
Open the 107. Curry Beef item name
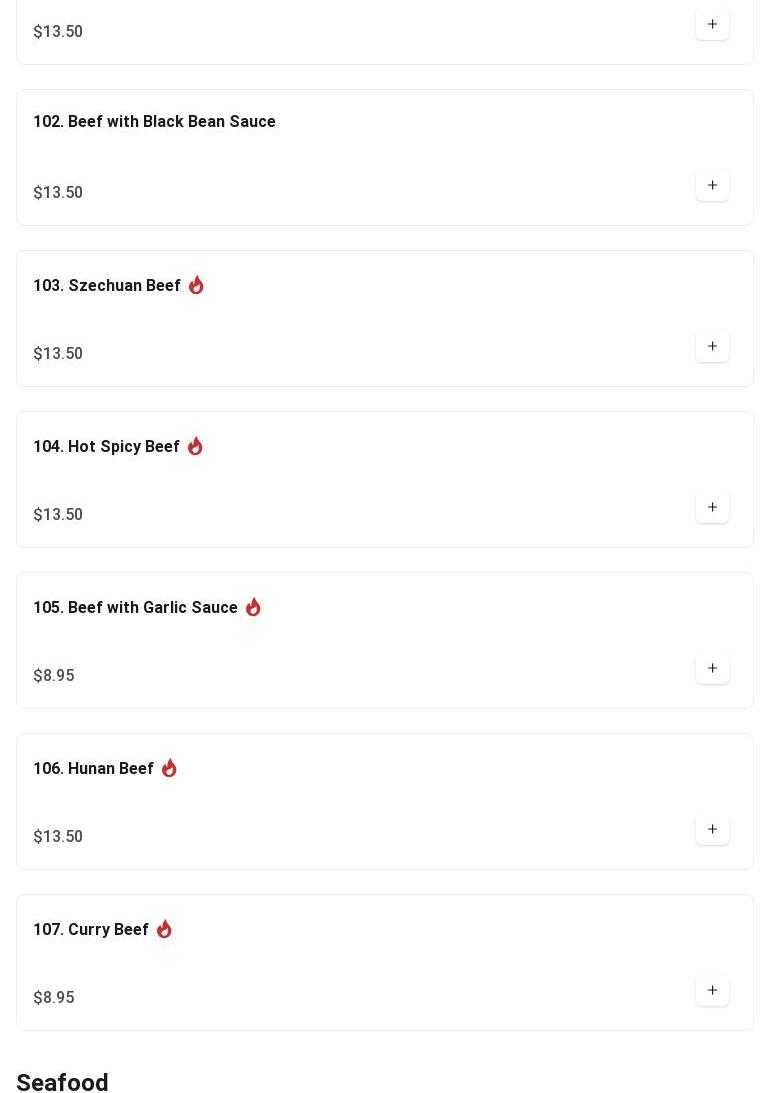point(91,929)
